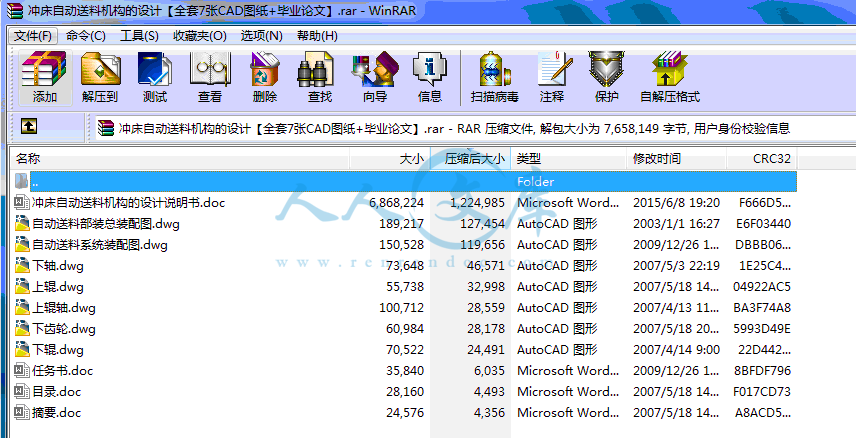
Task: Sort by the 名称 column header
Action: [x=180, y=159]
